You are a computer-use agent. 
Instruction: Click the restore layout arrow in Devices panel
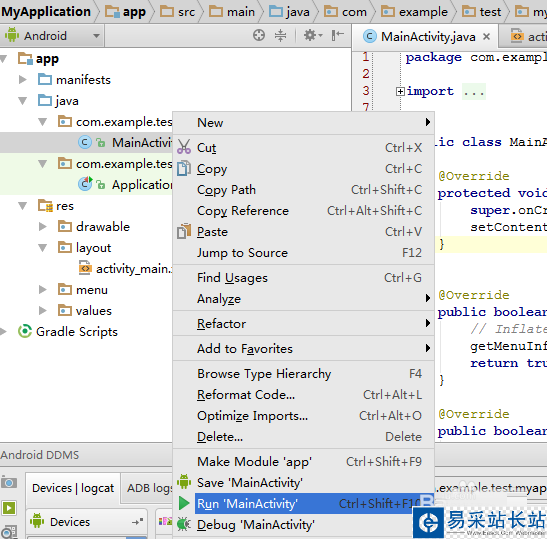137,522
